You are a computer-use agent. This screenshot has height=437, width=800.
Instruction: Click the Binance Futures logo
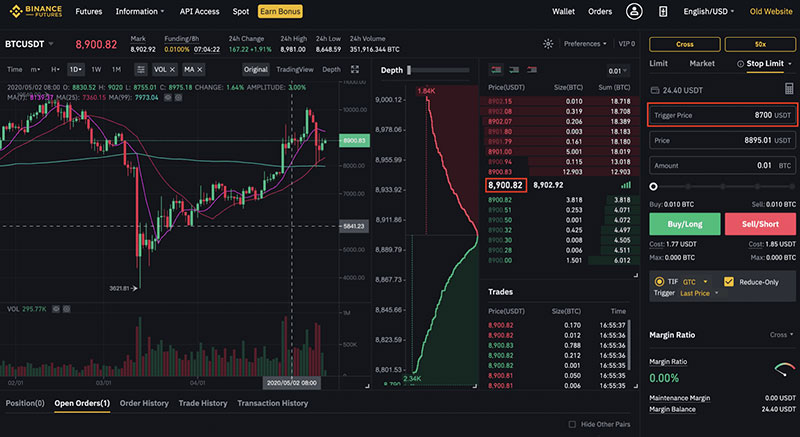pyautogui.click(x=32, y=12)
